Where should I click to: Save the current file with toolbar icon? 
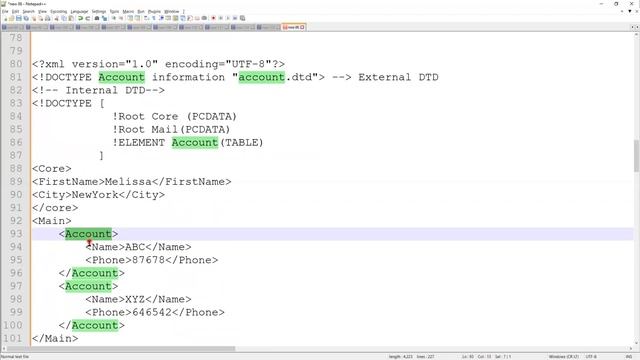tap(19, 18)
